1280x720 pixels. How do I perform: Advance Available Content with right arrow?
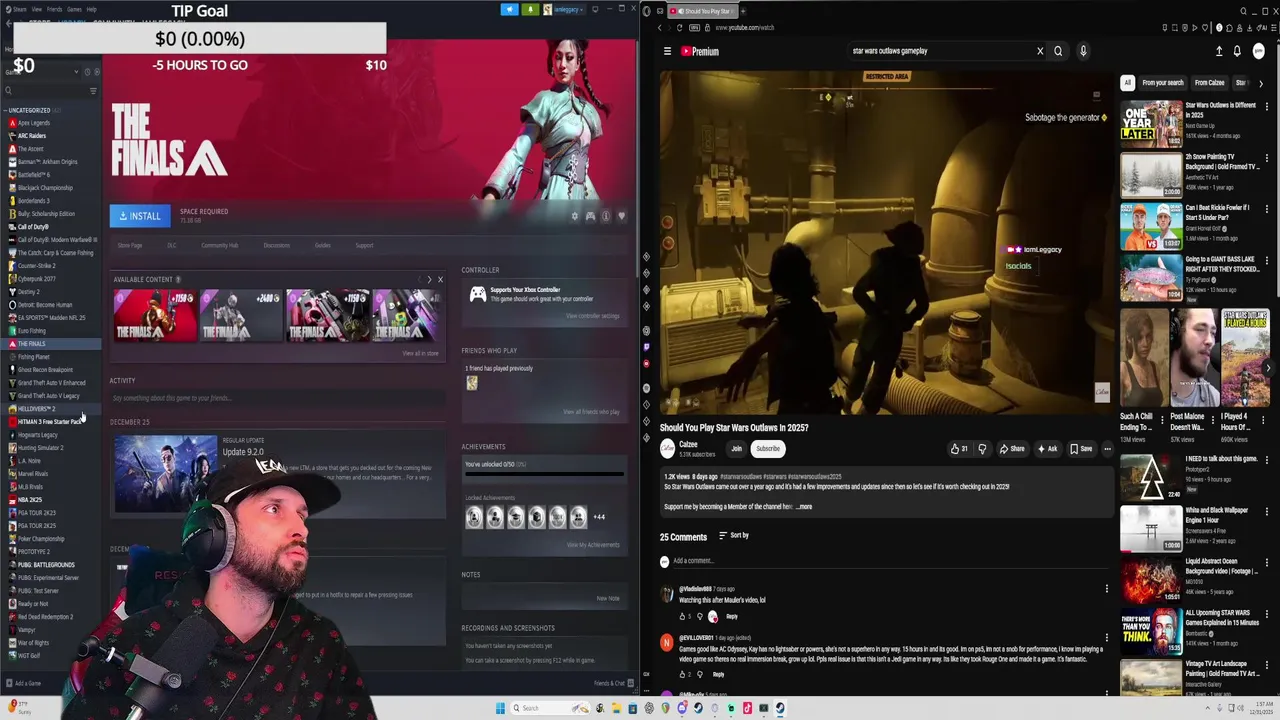[429, 279]
